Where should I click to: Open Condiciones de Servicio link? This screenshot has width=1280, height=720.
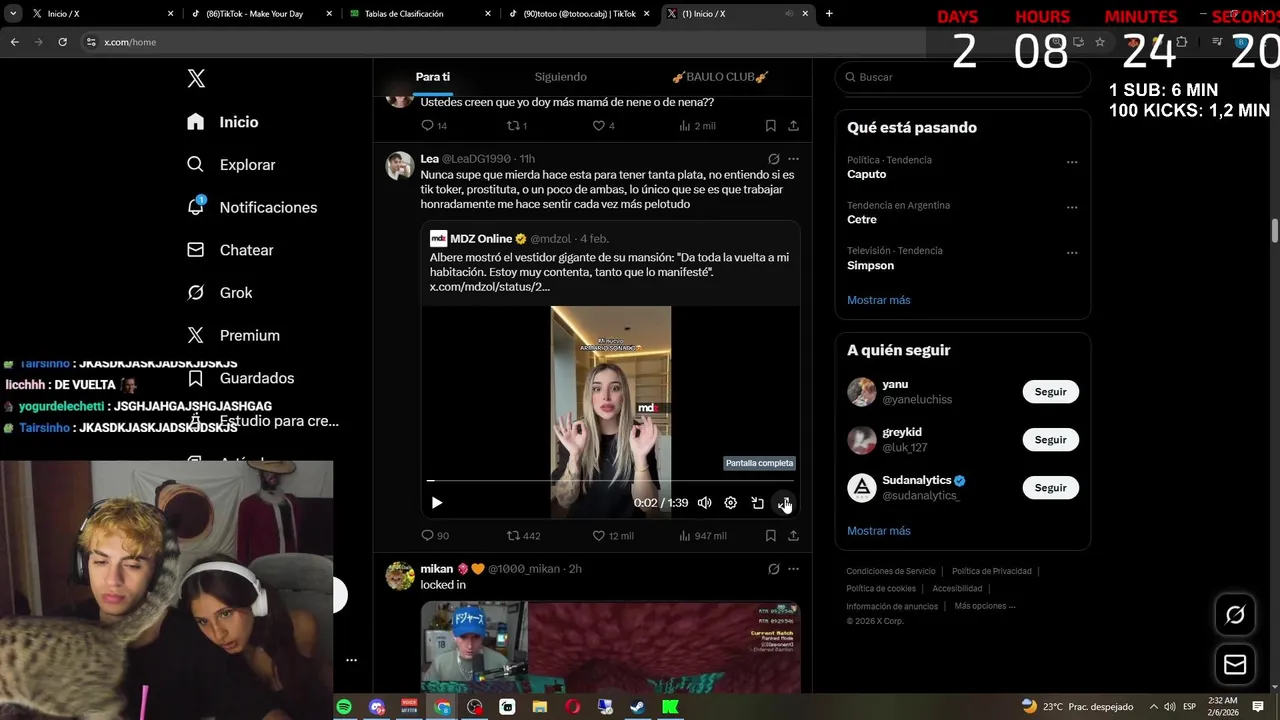(891, 571)
